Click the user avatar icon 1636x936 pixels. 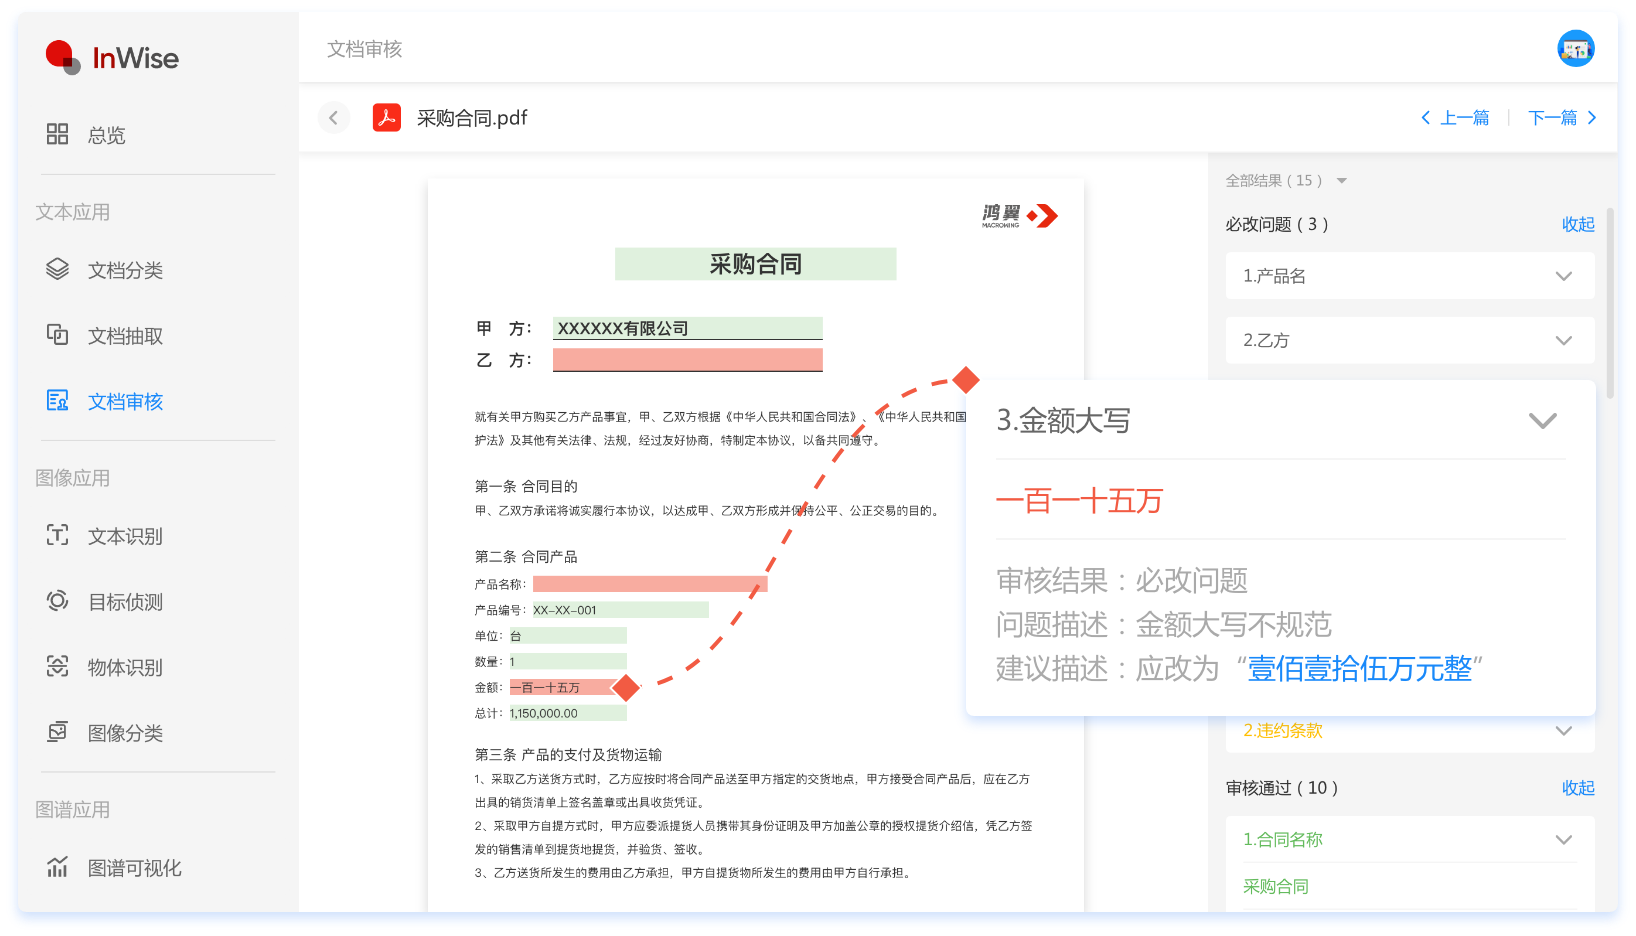tap(1575, 48)
